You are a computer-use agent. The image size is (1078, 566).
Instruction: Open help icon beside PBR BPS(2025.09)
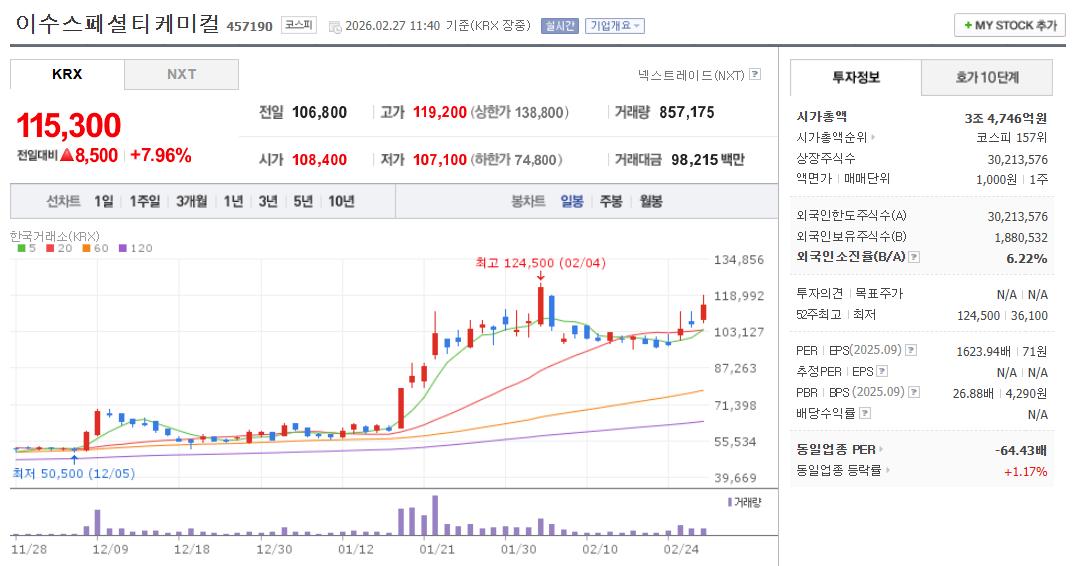(x=914, y=392)
